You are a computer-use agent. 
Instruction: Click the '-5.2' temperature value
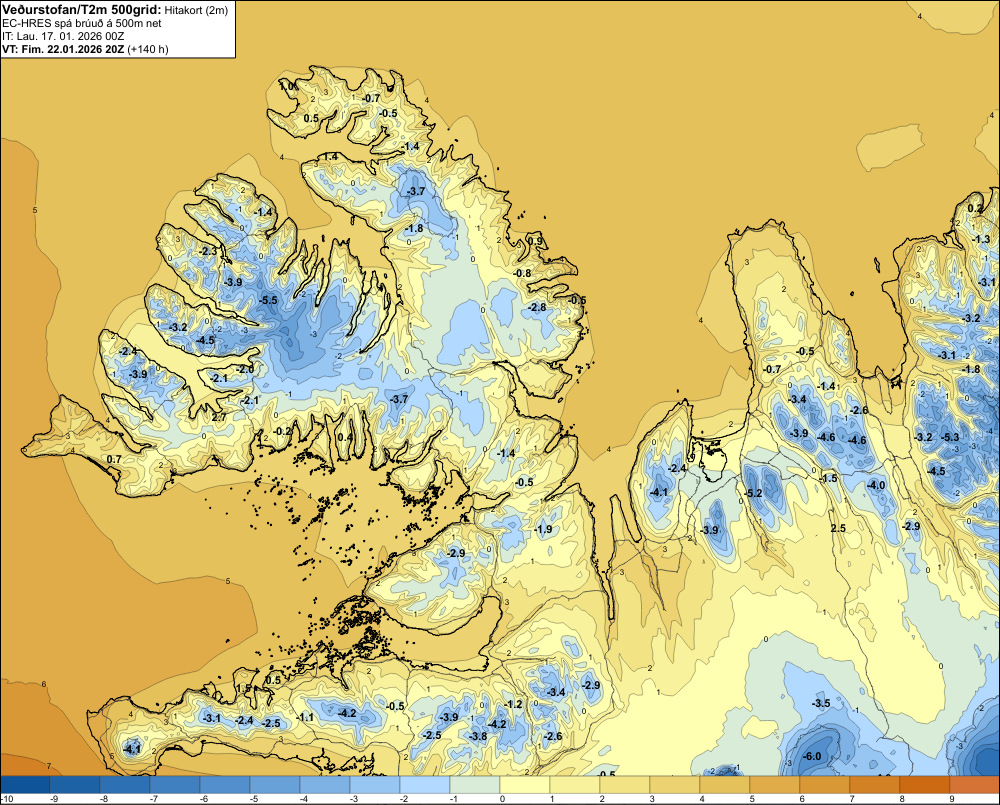[x=754, y=493]
